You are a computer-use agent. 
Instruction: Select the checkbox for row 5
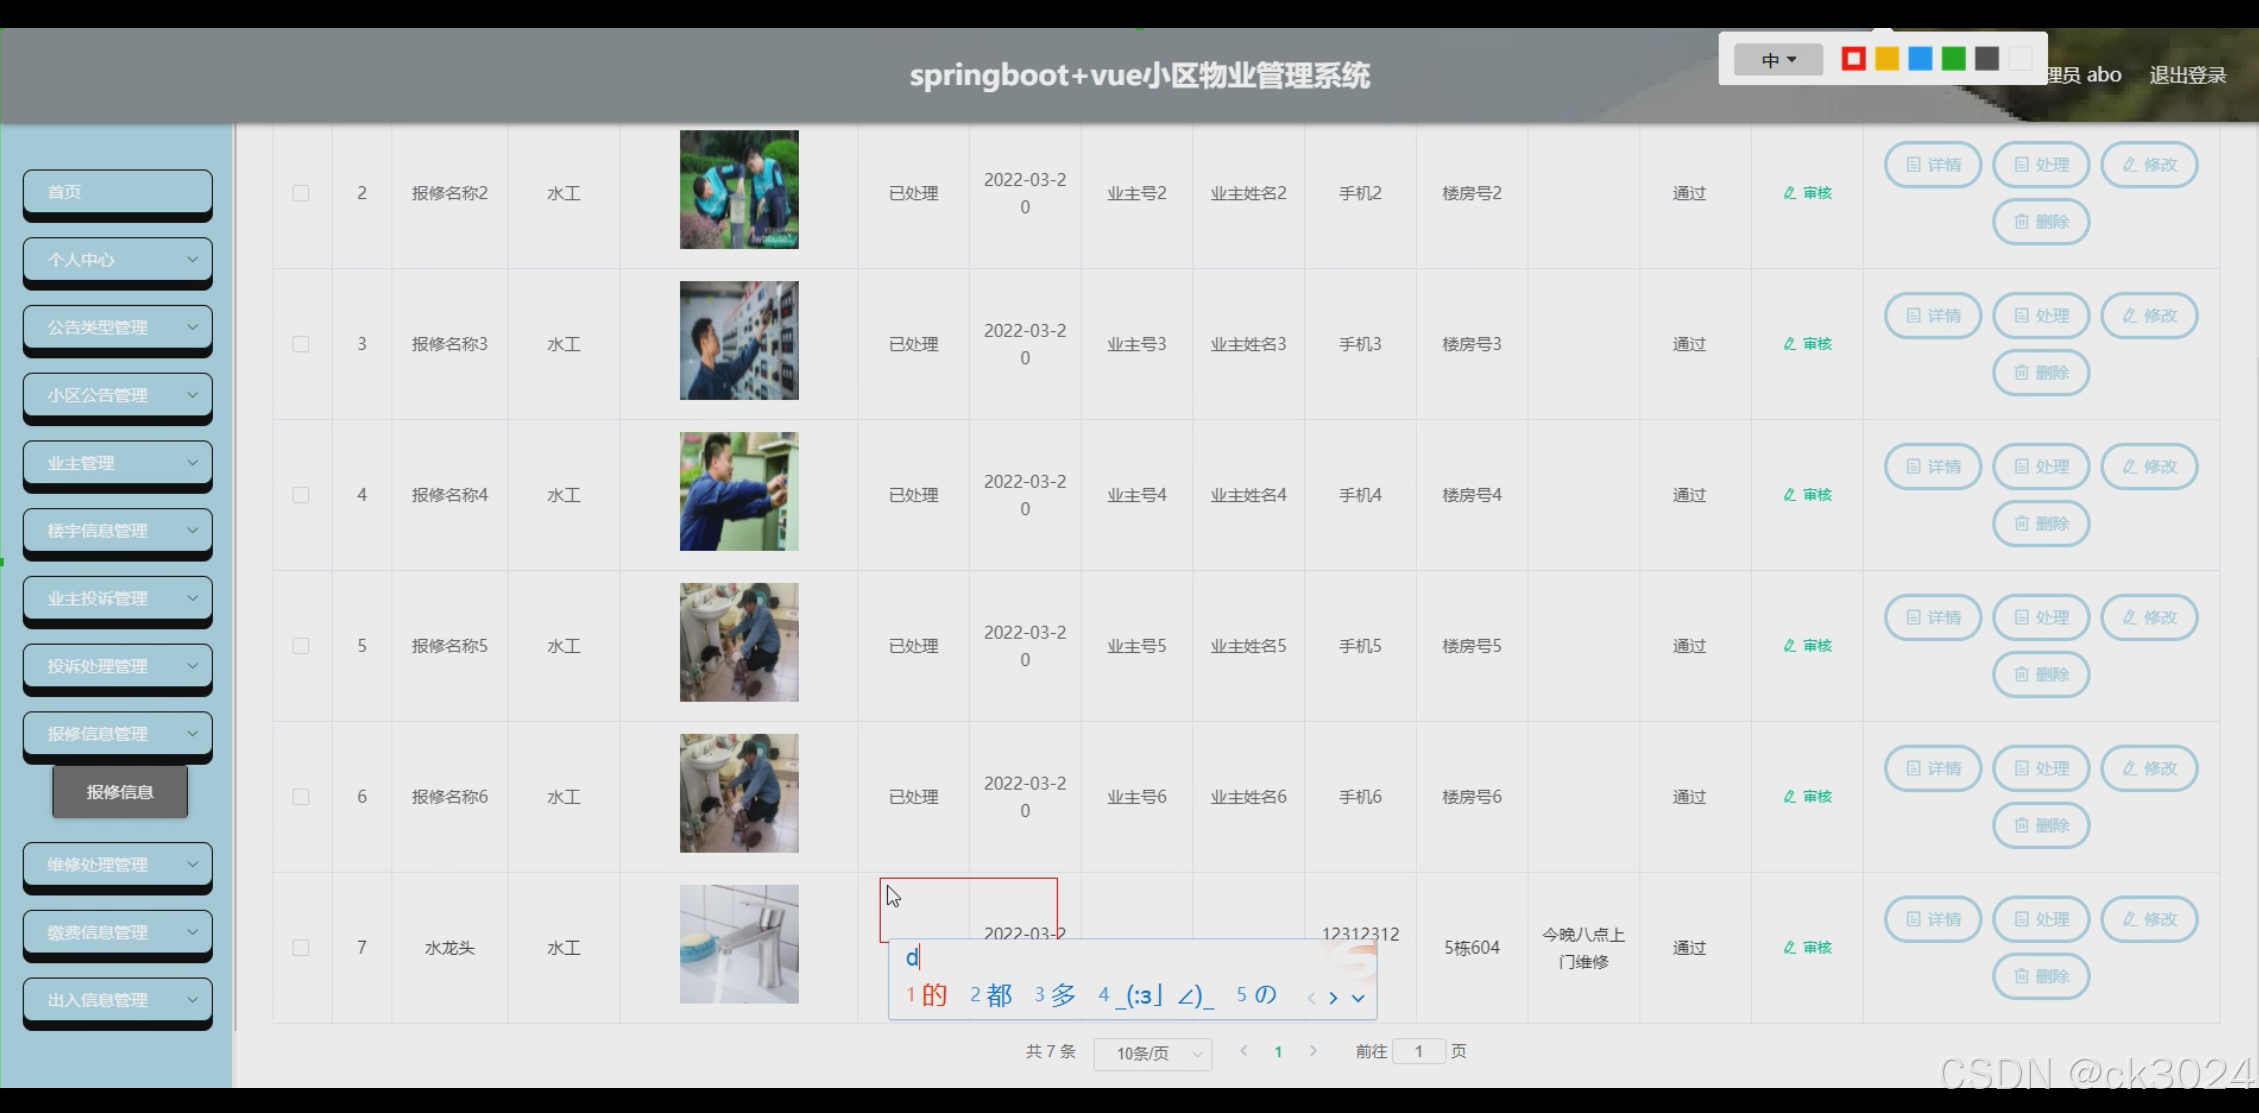click(x=301, y=645)
